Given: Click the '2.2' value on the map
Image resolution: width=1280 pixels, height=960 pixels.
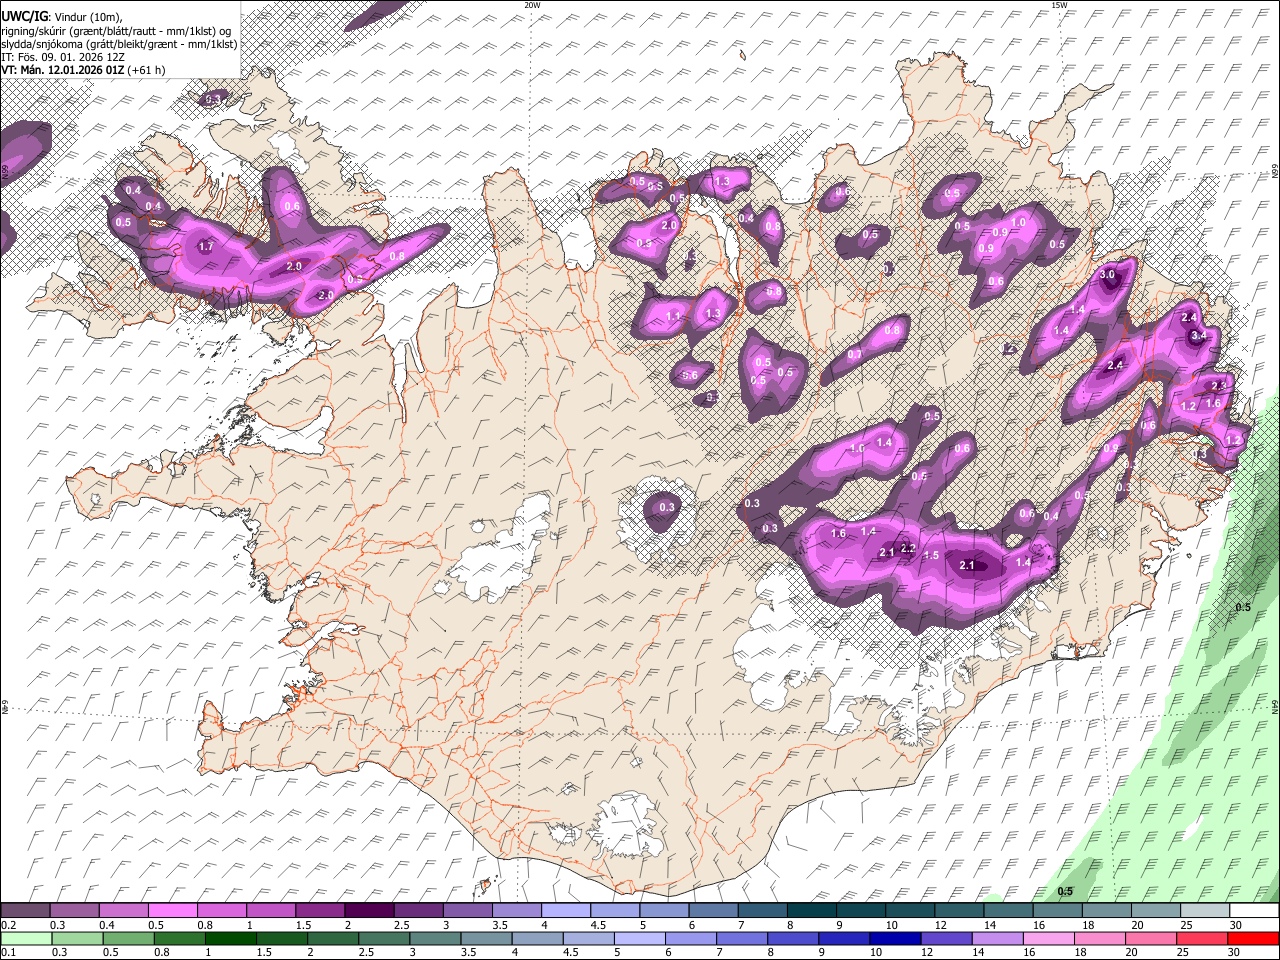Looking at the screenshot, I should click(908, 549).
